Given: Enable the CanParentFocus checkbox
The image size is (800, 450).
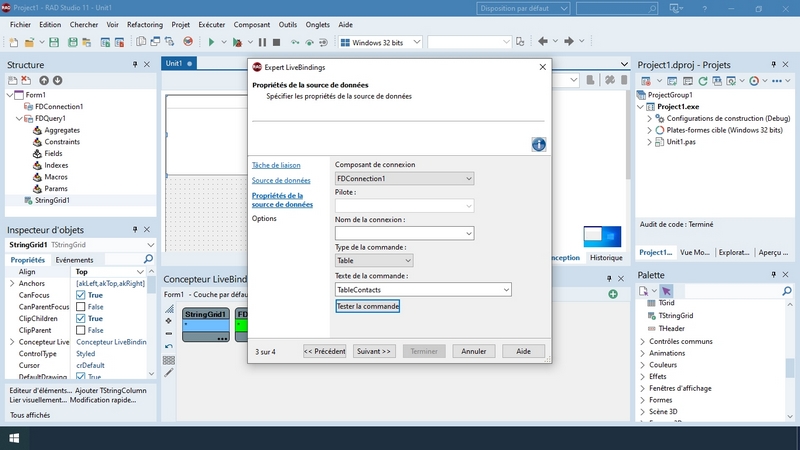Looking at the screenshot, I should point(82,307).
